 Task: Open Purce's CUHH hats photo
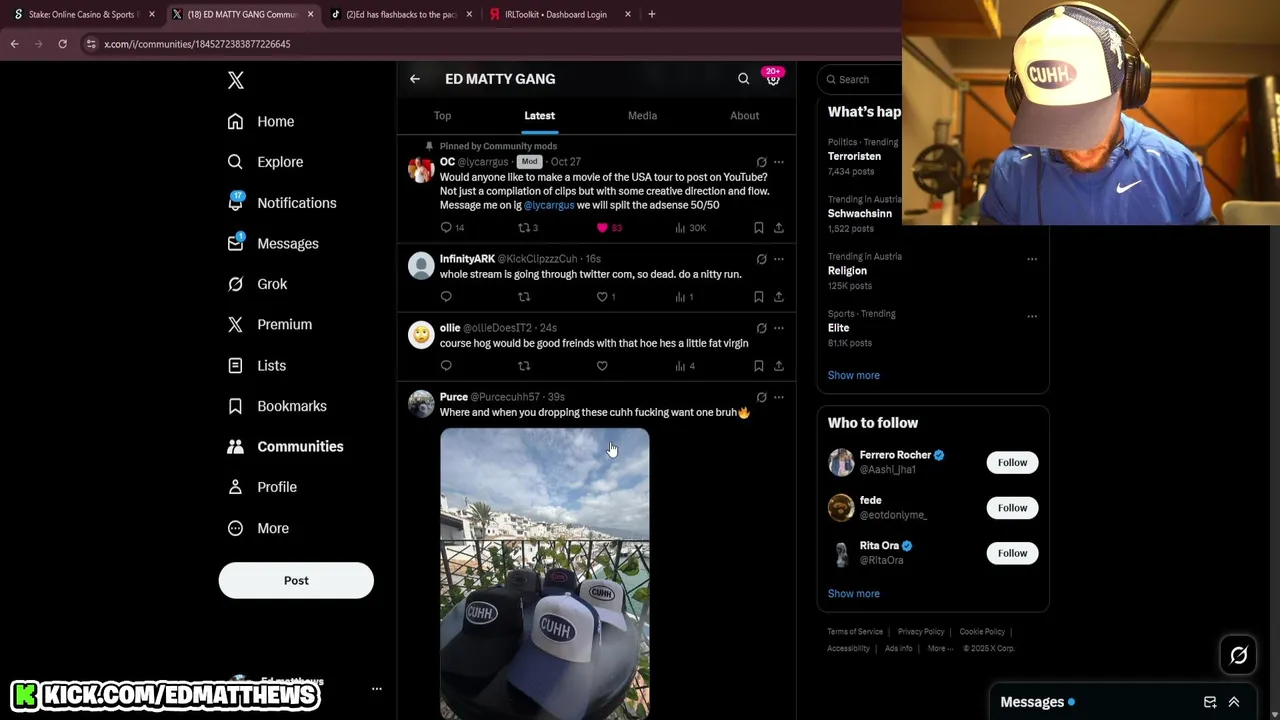click(x=545, y=573)
